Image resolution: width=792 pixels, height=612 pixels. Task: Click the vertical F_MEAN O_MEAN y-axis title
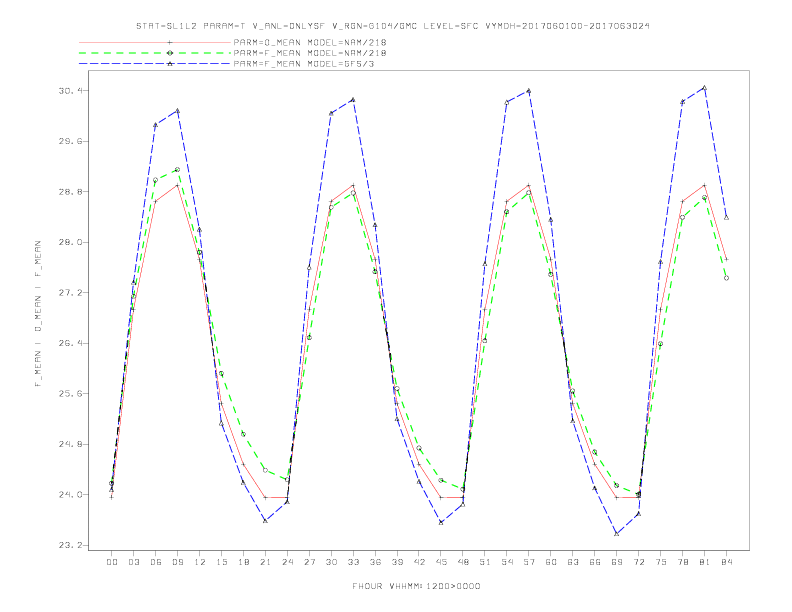[x=38, y=314]
